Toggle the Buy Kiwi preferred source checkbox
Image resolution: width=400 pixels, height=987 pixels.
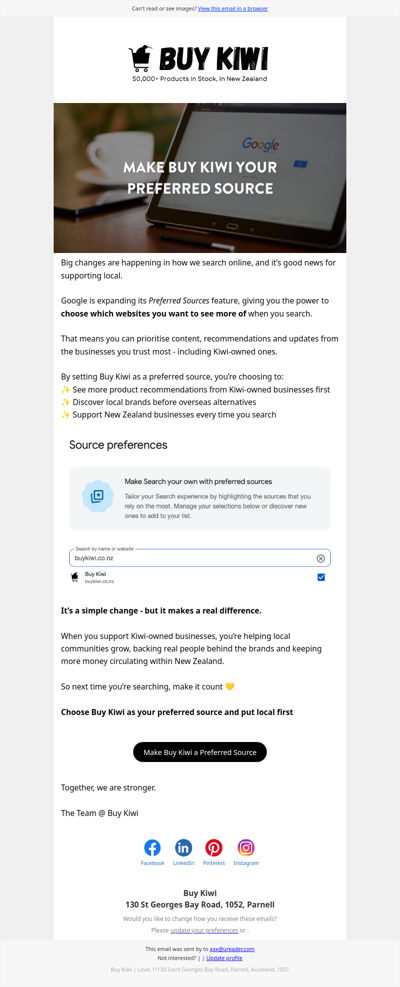point(321,577)
